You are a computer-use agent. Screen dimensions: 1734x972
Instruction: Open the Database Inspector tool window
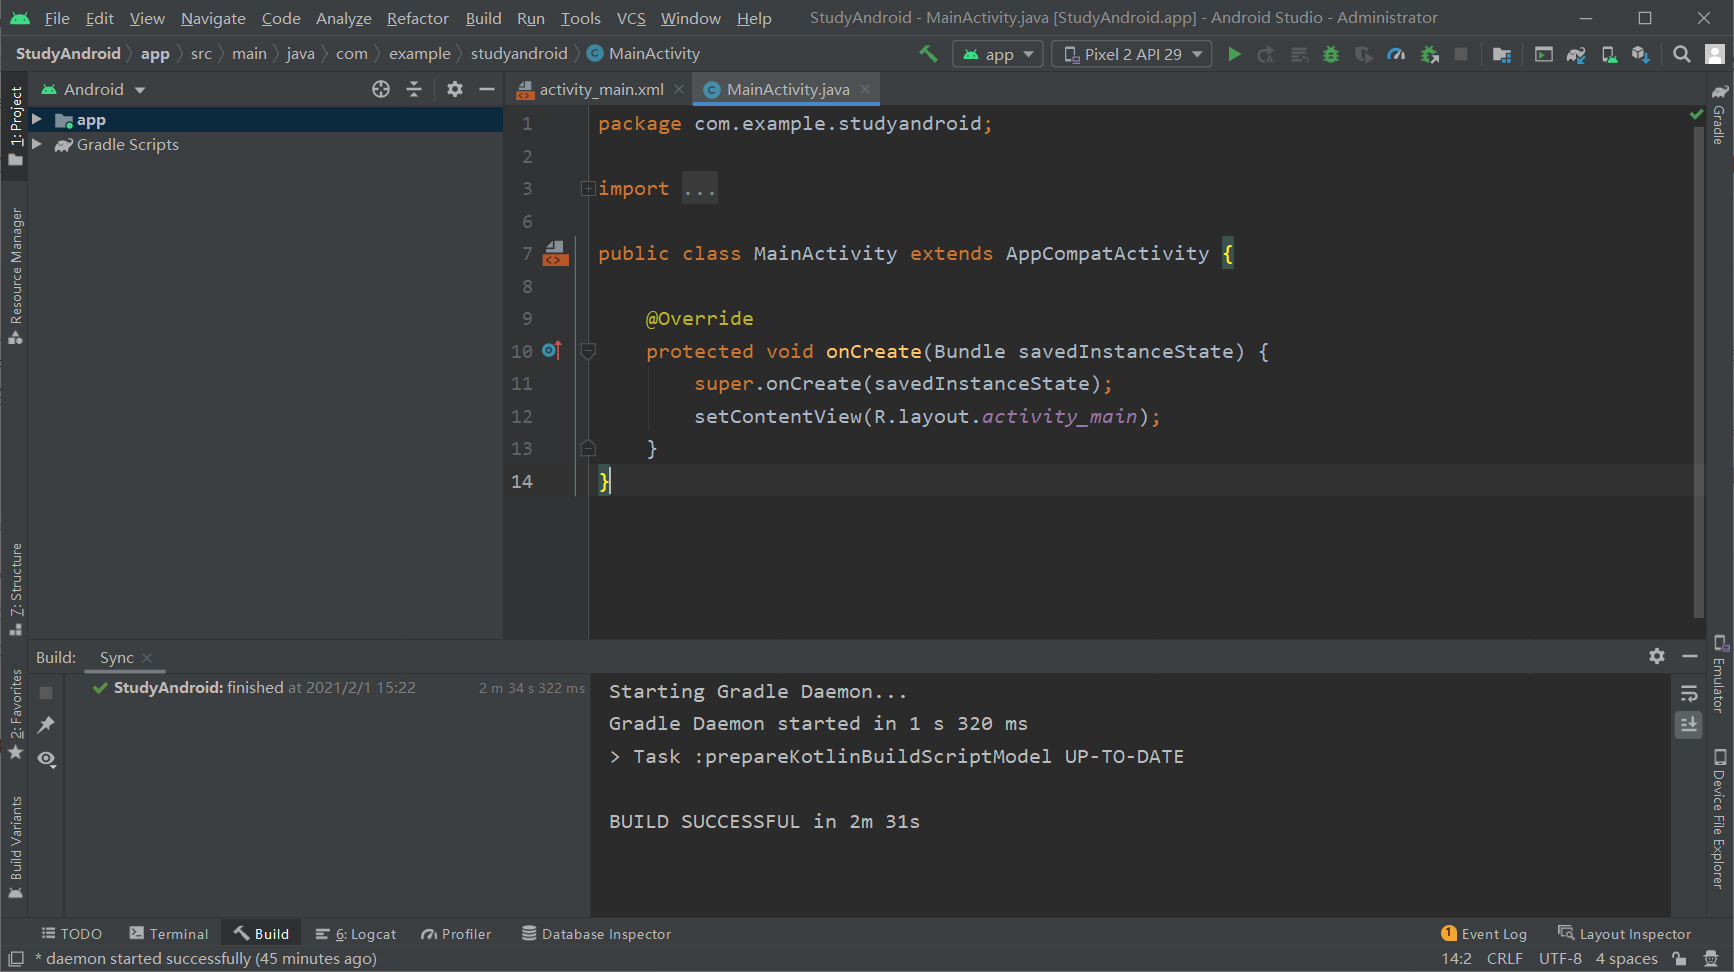click(596, 934)
